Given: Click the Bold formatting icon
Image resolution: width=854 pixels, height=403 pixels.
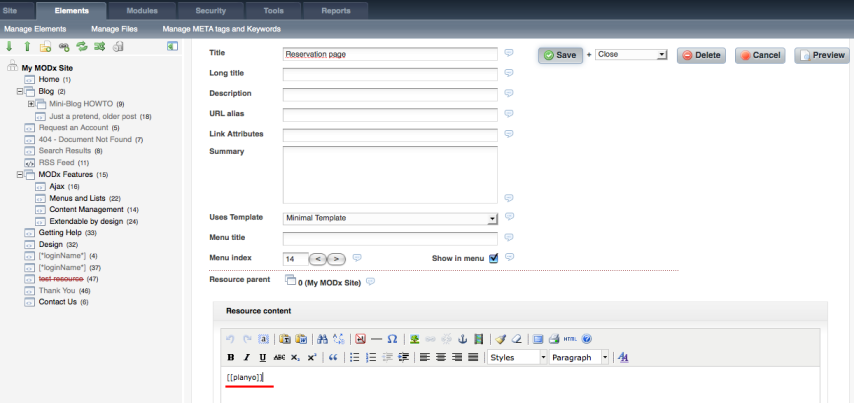Looking at the screenshot, I should pyautogui.click(x=231, y=357).
